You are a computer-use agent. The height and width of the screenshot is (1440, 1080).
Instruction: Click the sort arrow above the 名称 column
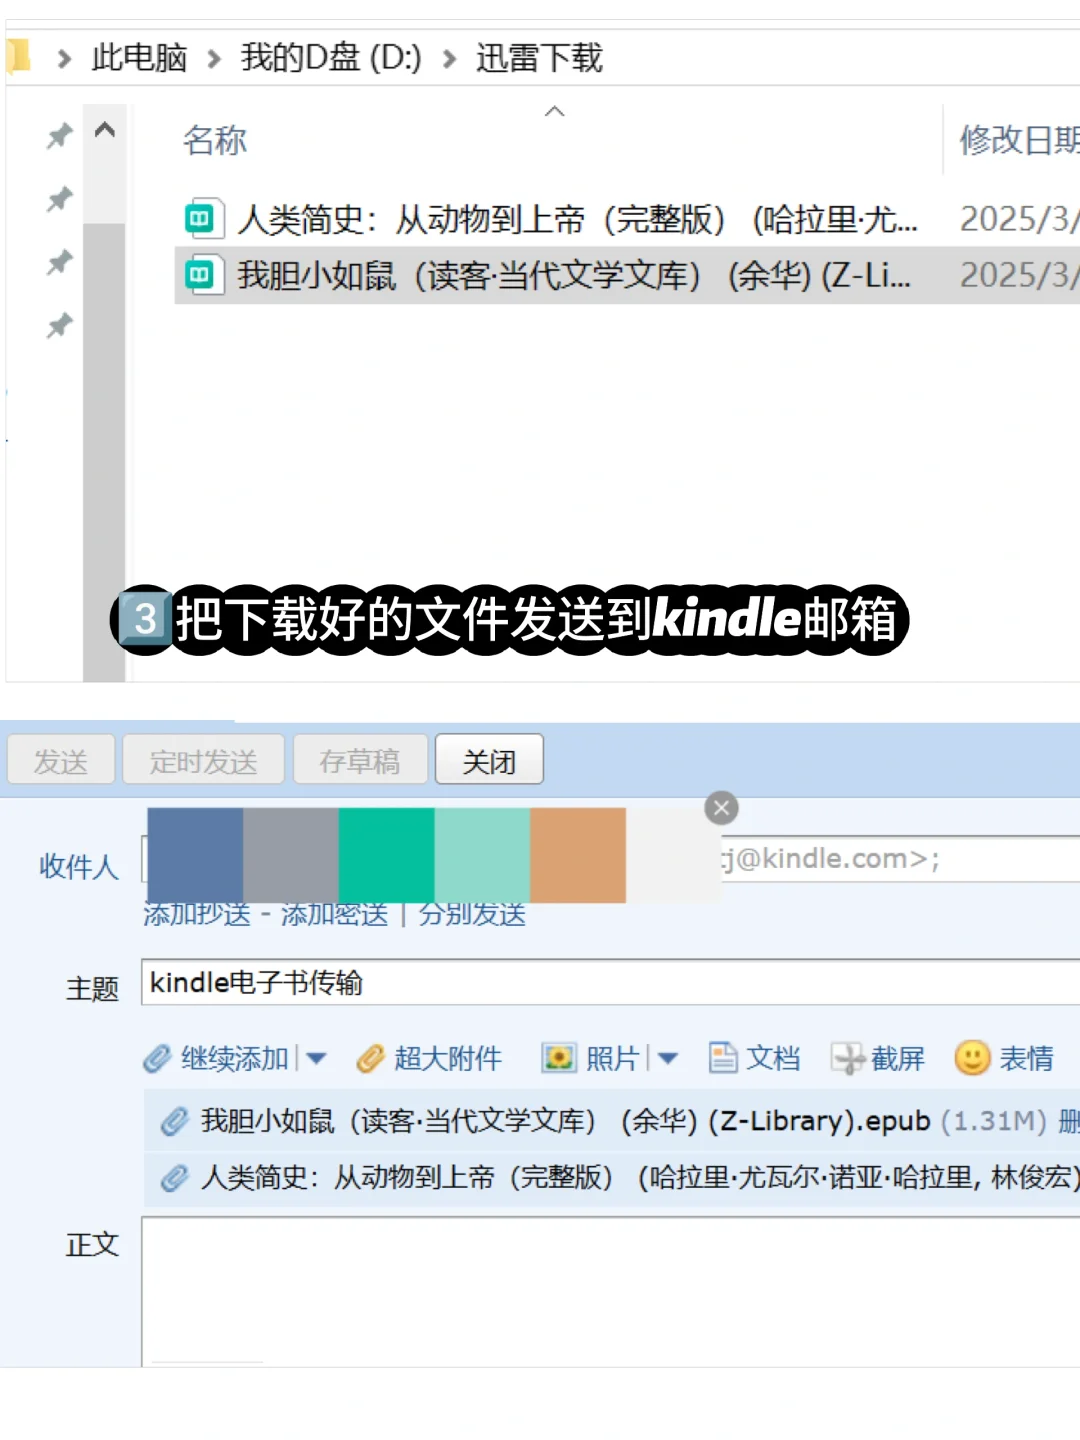click(x=555, y=111)
